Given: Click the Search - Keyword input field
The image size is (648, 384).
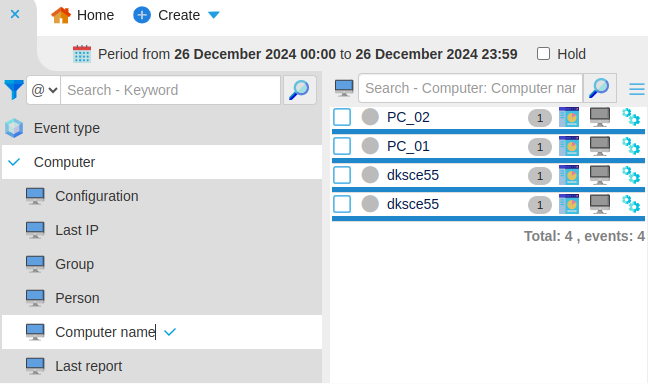Looking at the screenshot, I should (x=170, y=90).
